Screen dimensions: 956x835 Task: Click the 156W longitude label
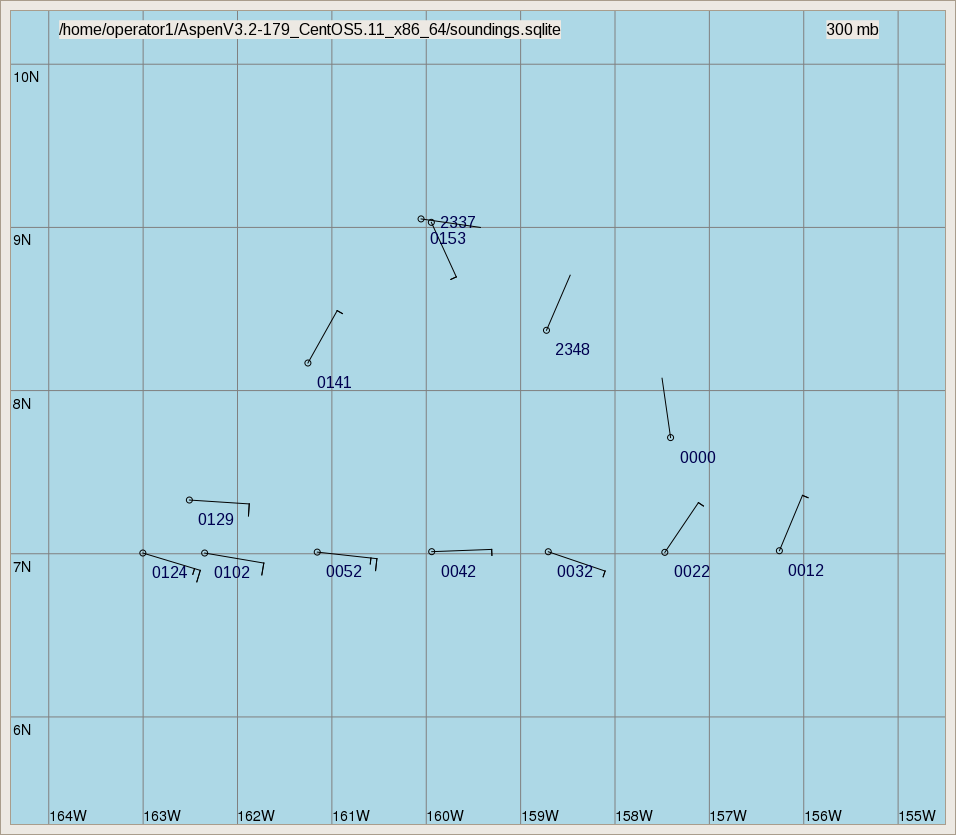823,816
